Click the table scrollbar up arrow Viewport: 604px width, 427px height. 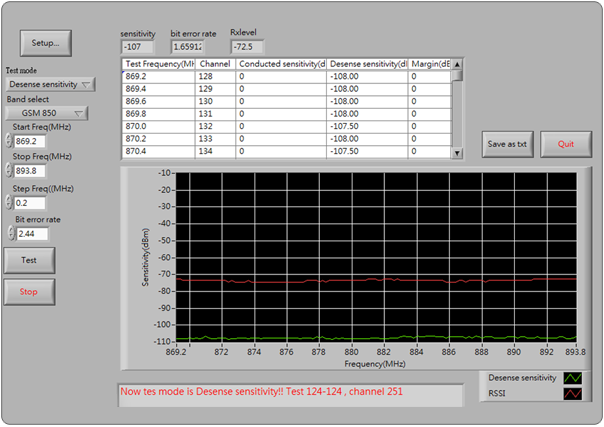[x=457, y=64]
